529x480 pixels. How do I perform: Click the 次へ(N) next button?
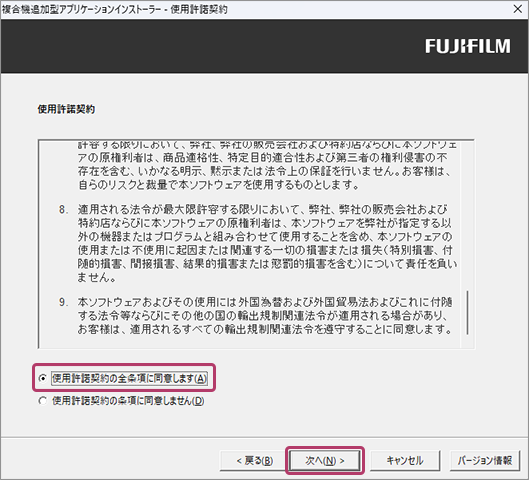[x=325, y=460]
